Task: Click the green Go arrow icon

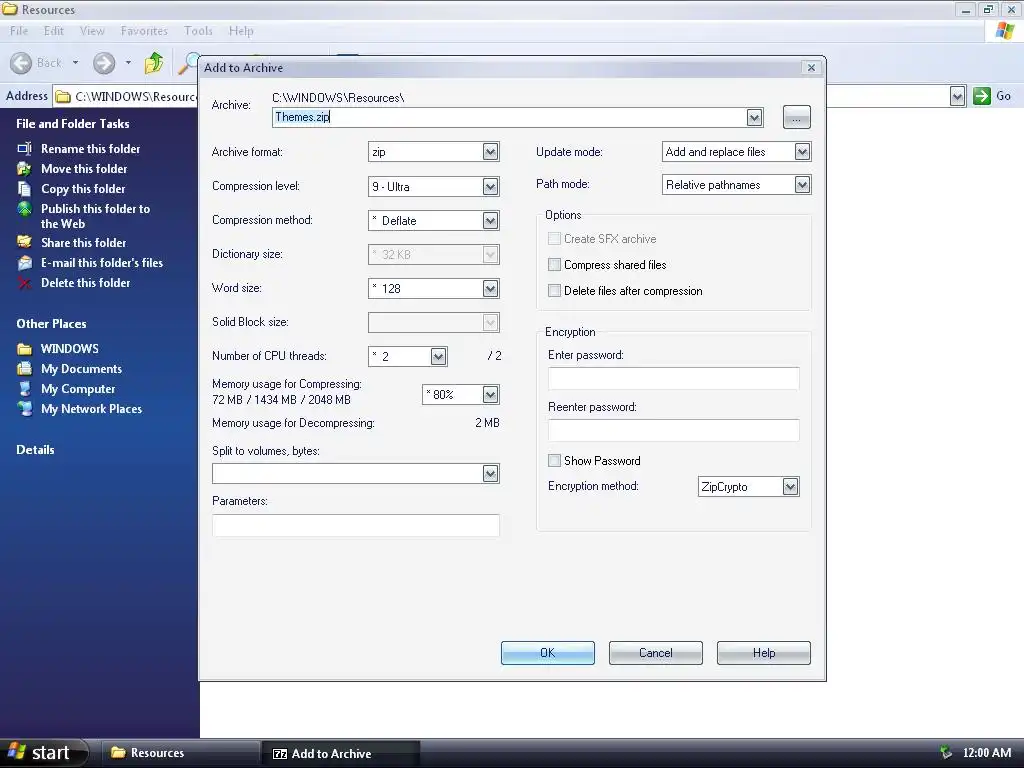Action: [982, 96]
